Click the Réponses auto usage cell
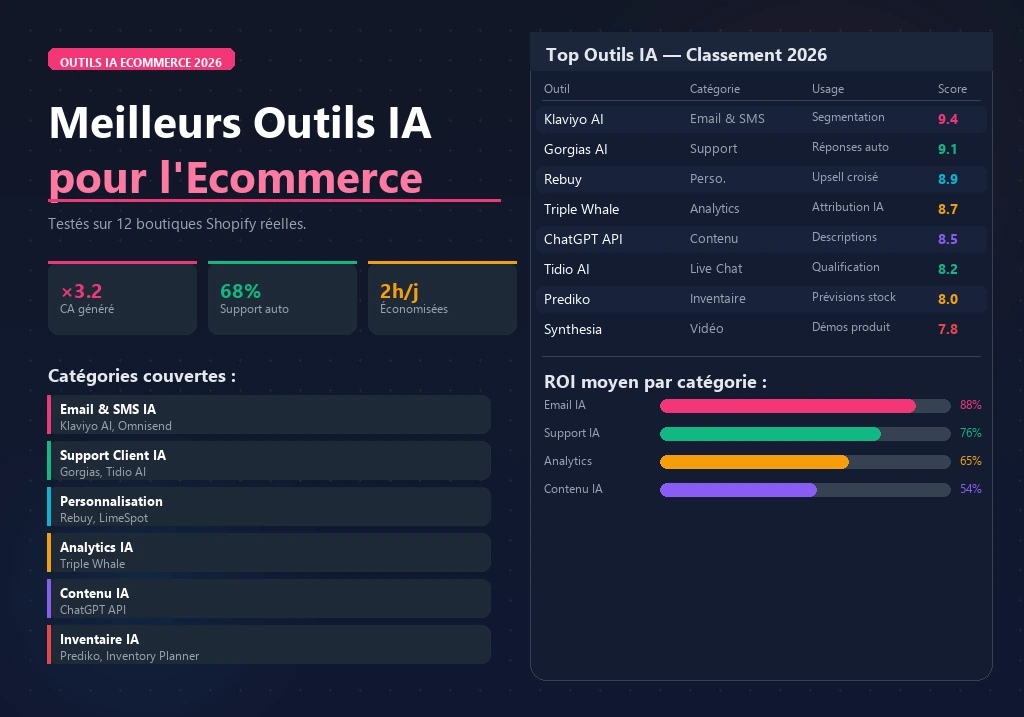The height and width of the screenshot is (717, 1024). pyautogui.click(x=850, y=147)
